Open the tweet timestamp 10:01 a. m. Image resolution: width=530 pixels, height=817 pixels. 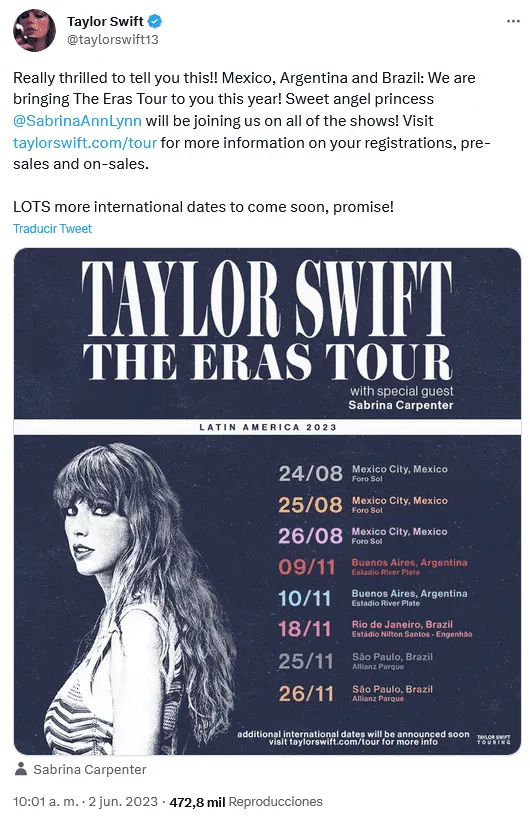(x=45, y=801)
